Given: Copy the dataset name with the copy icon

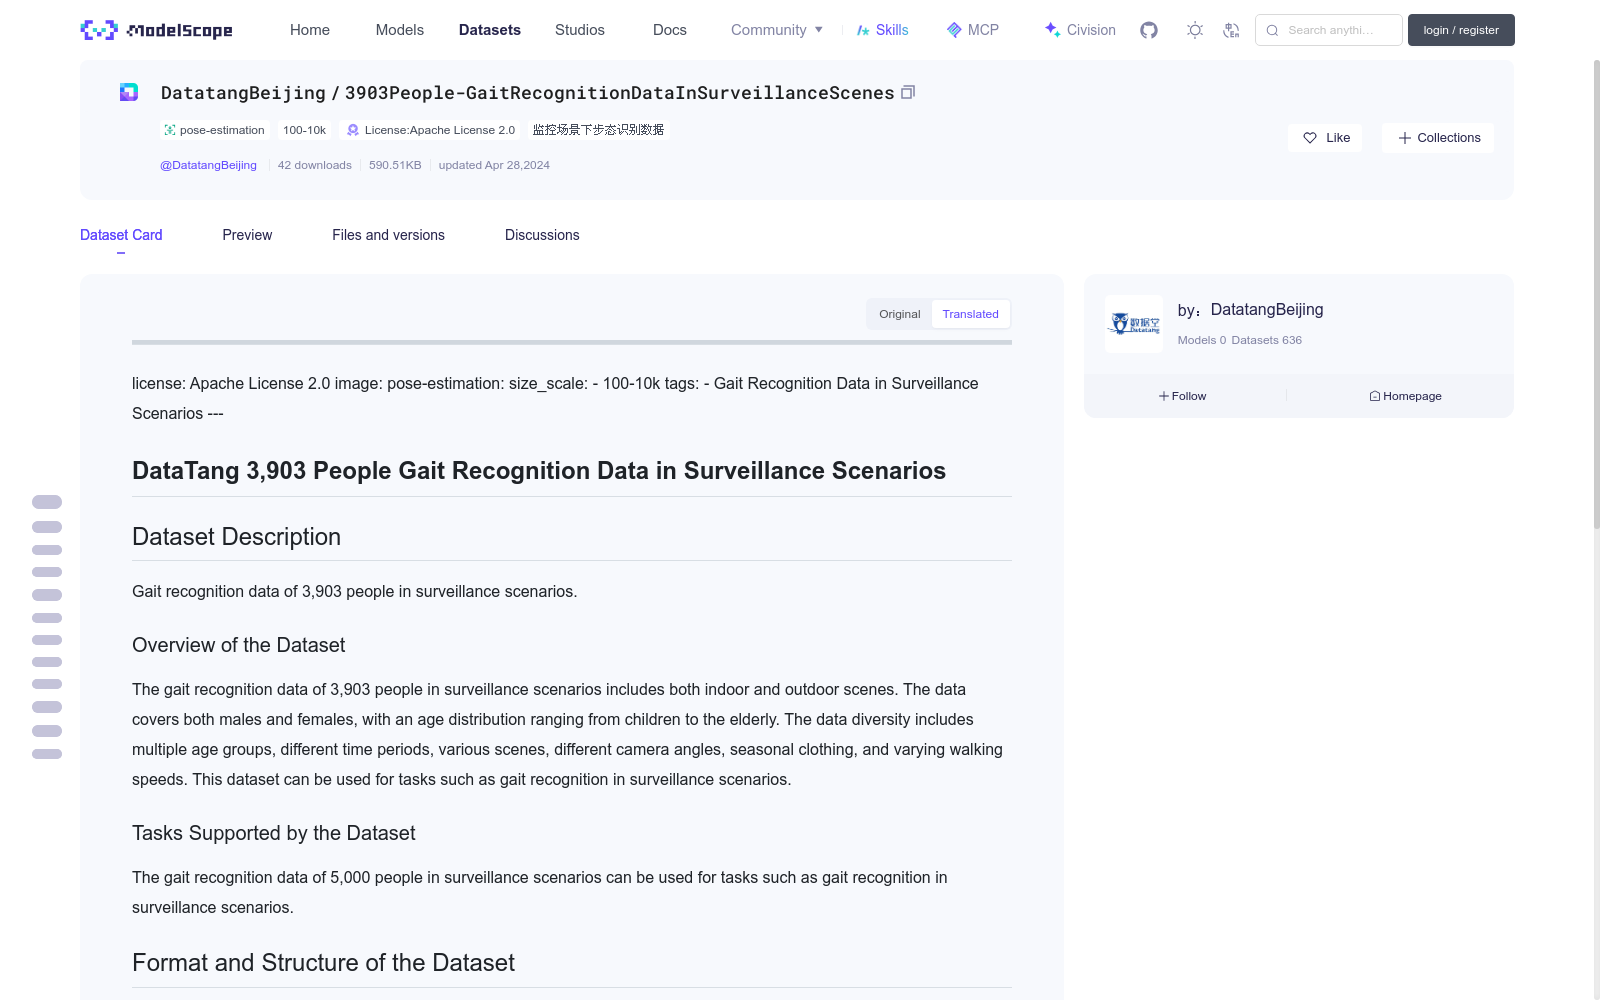Looking at the screenshot, I should 908,92.
